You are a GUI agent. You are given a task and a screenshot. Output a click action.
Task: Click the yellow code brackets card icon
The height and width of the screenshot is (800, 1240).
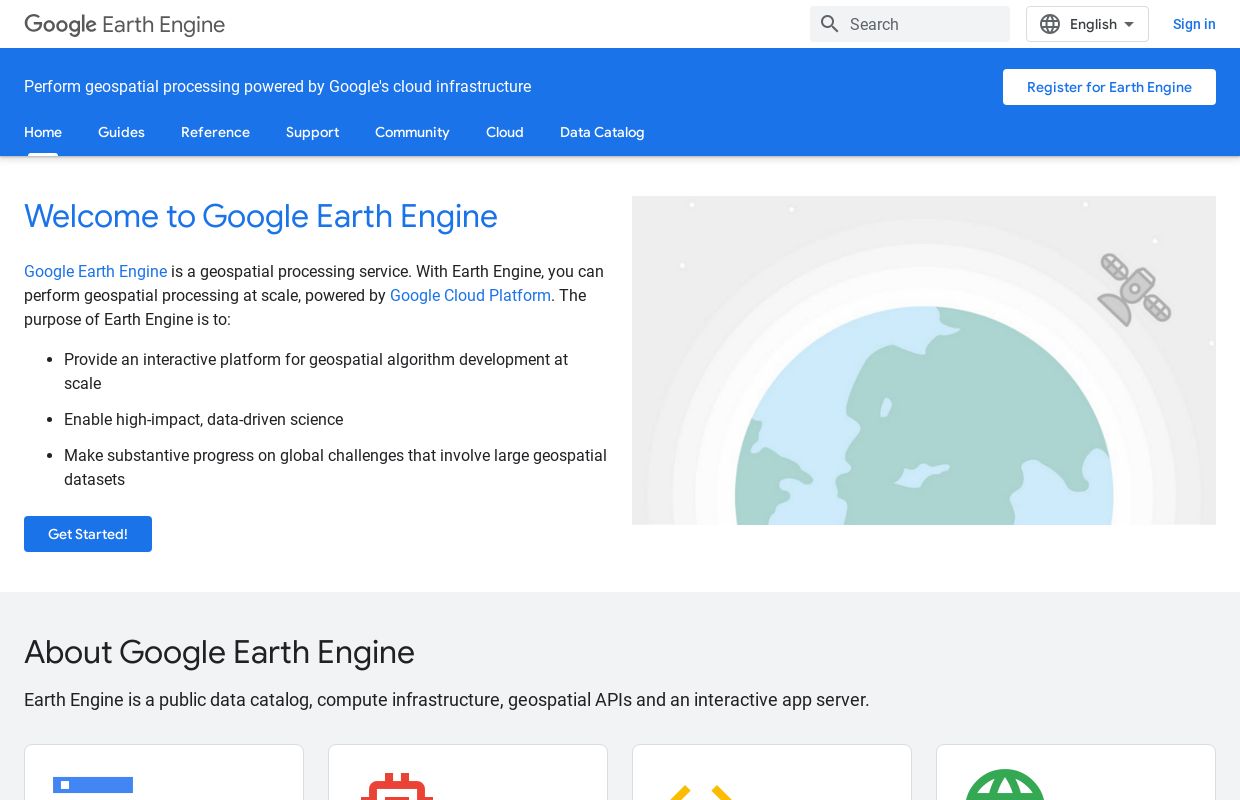tap(701, 792)
